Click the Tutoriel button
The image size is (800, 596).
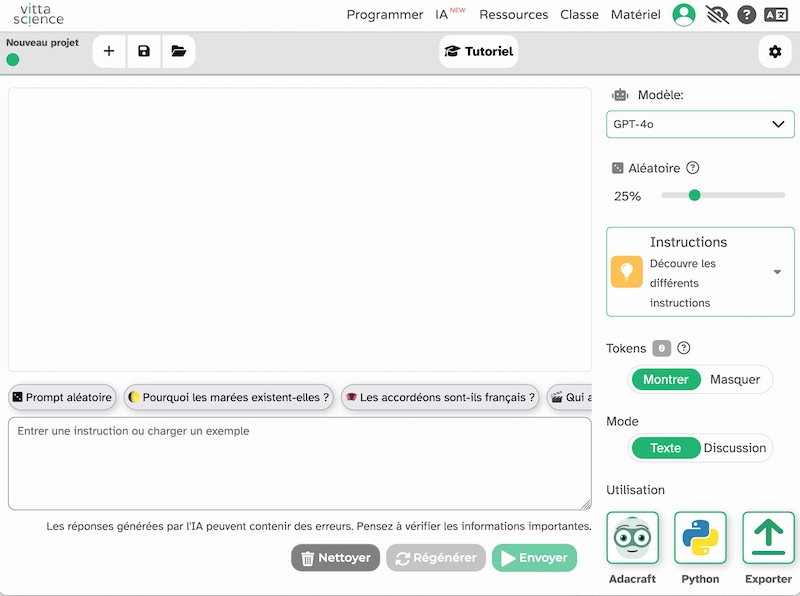click(x=479, y=51)
